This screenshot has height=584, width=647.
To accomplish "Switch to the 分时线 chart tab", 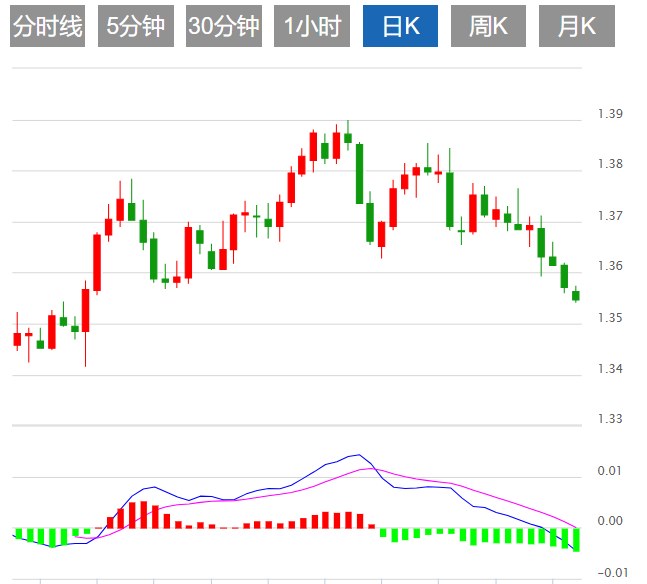I will (x=47, y=26).
